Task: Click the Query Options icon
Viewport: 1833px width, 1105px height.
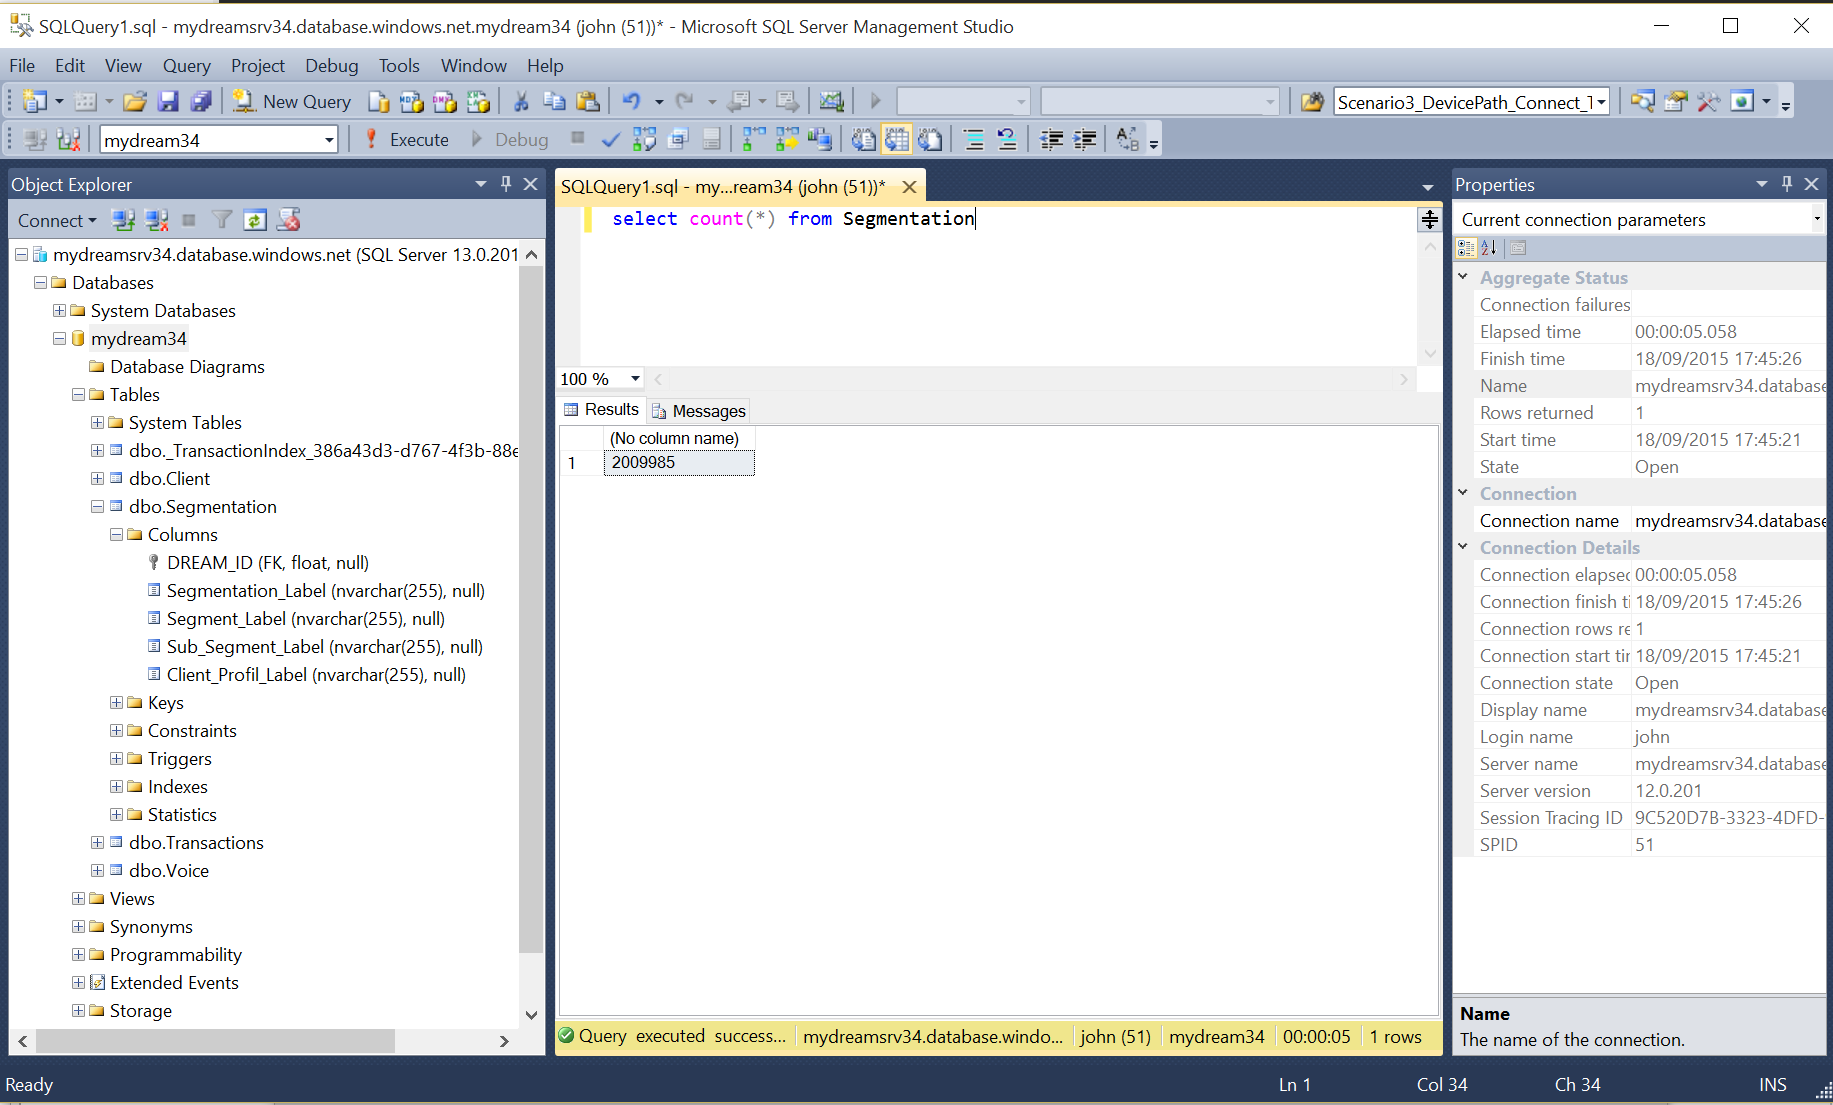Action: pyautogui.click(x=678, y=139)
